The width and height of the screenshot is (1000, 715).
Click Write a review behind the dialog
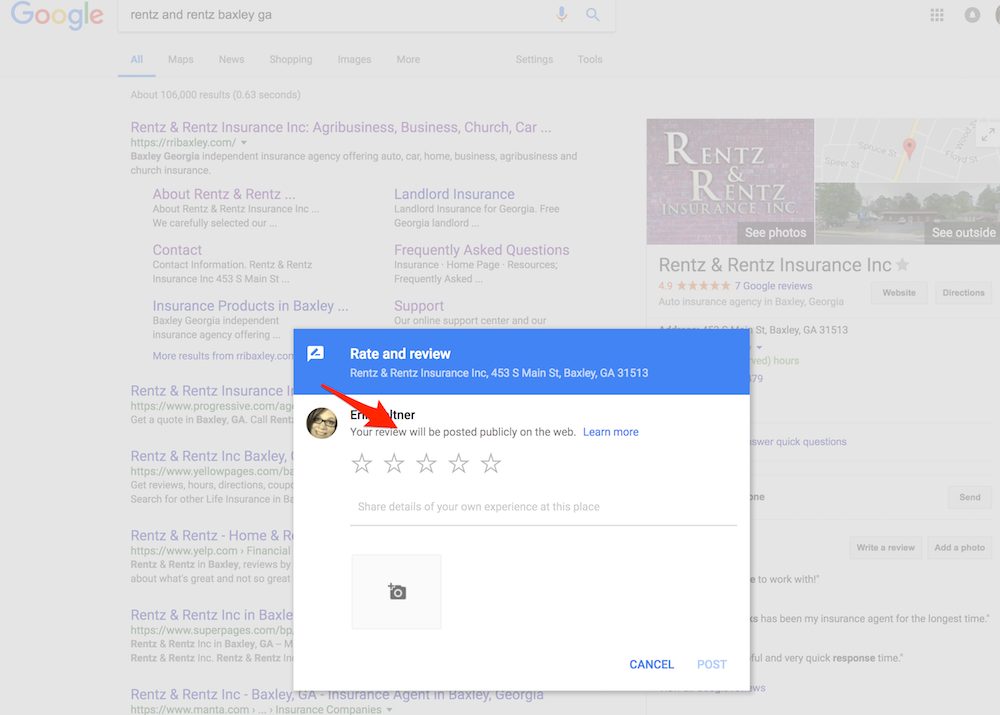point(885,548)
